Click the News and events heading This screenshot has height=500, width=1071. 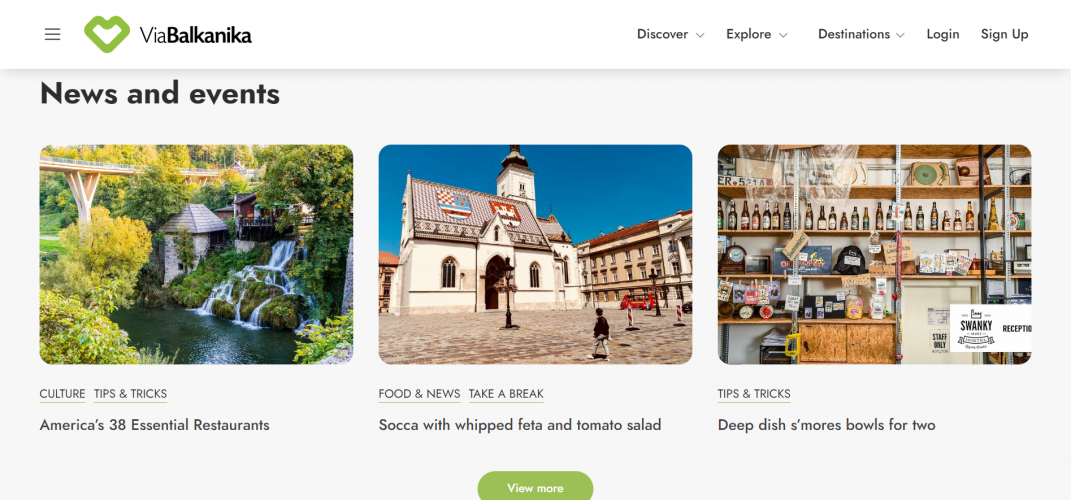(x=160, y=93)
